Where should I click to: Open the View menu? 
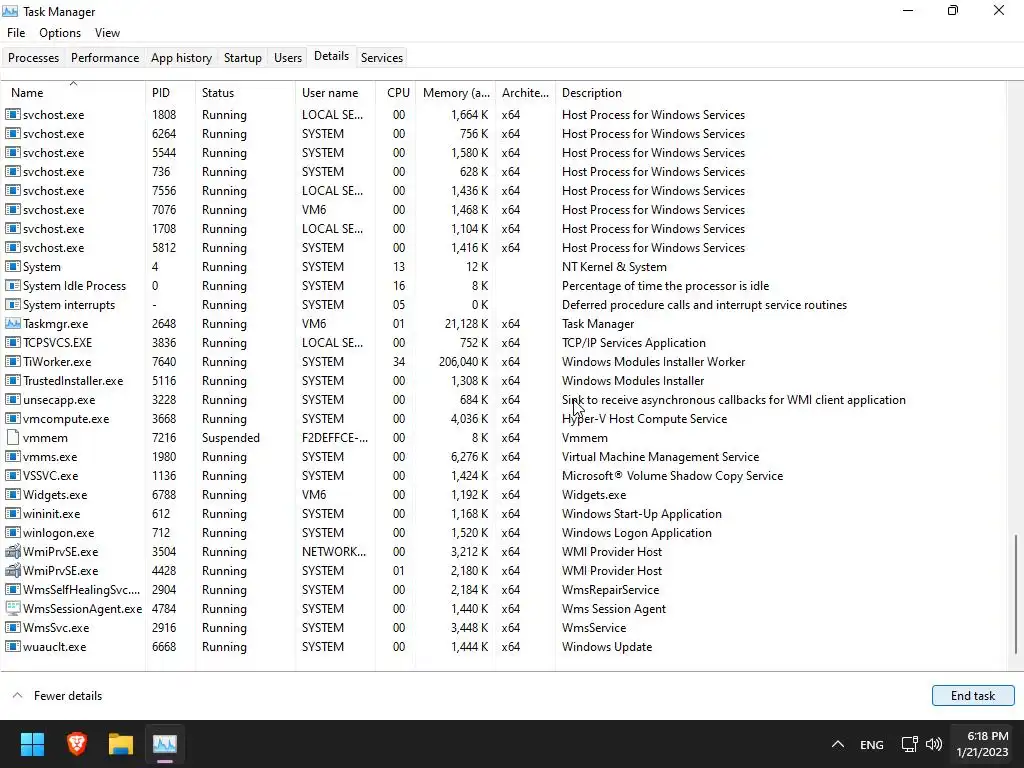pyautogui.click(x=107, y=33)
